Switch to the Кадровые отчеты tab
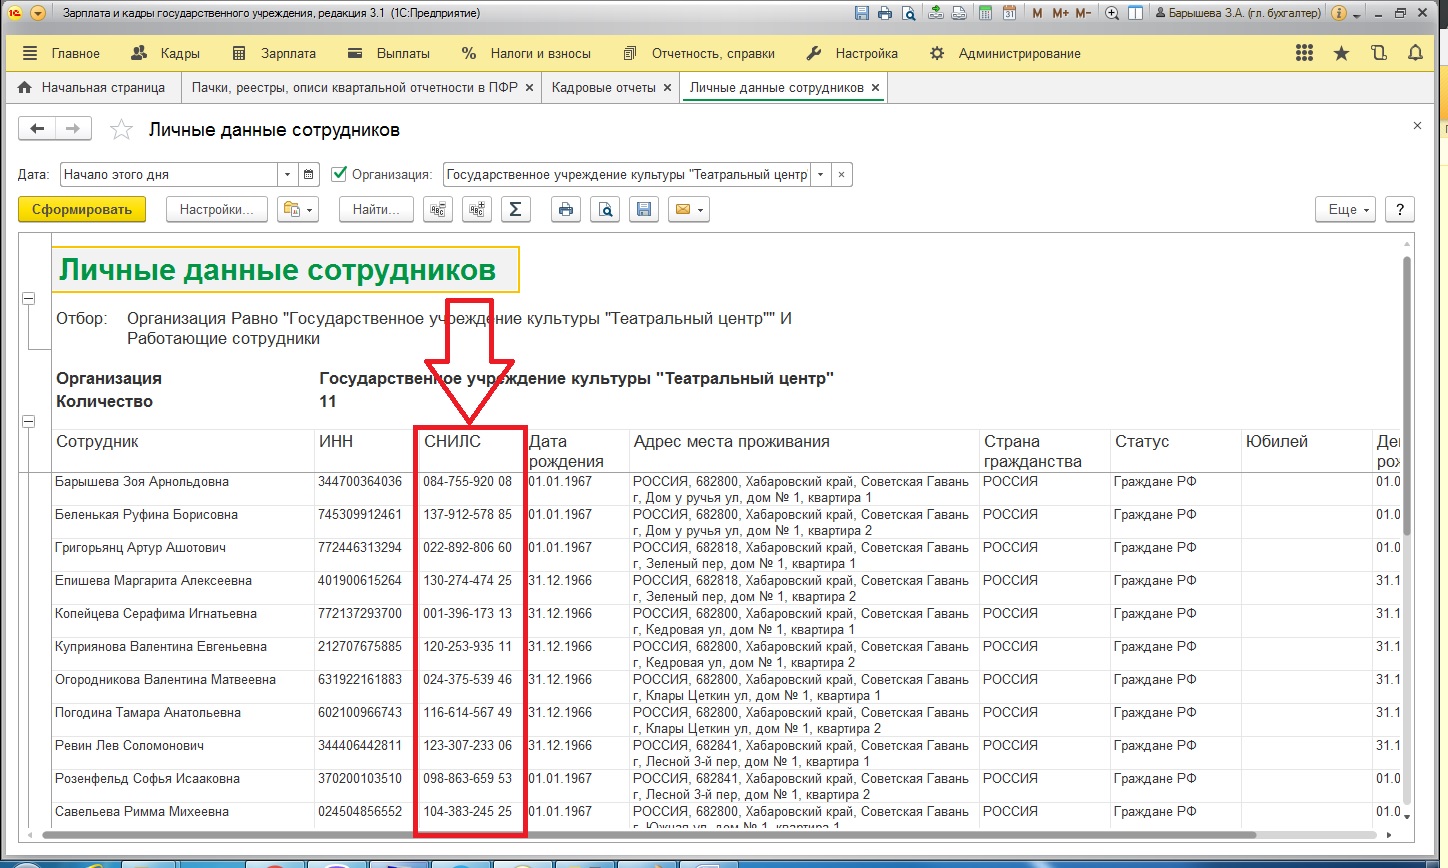 [x=603, y=87]
